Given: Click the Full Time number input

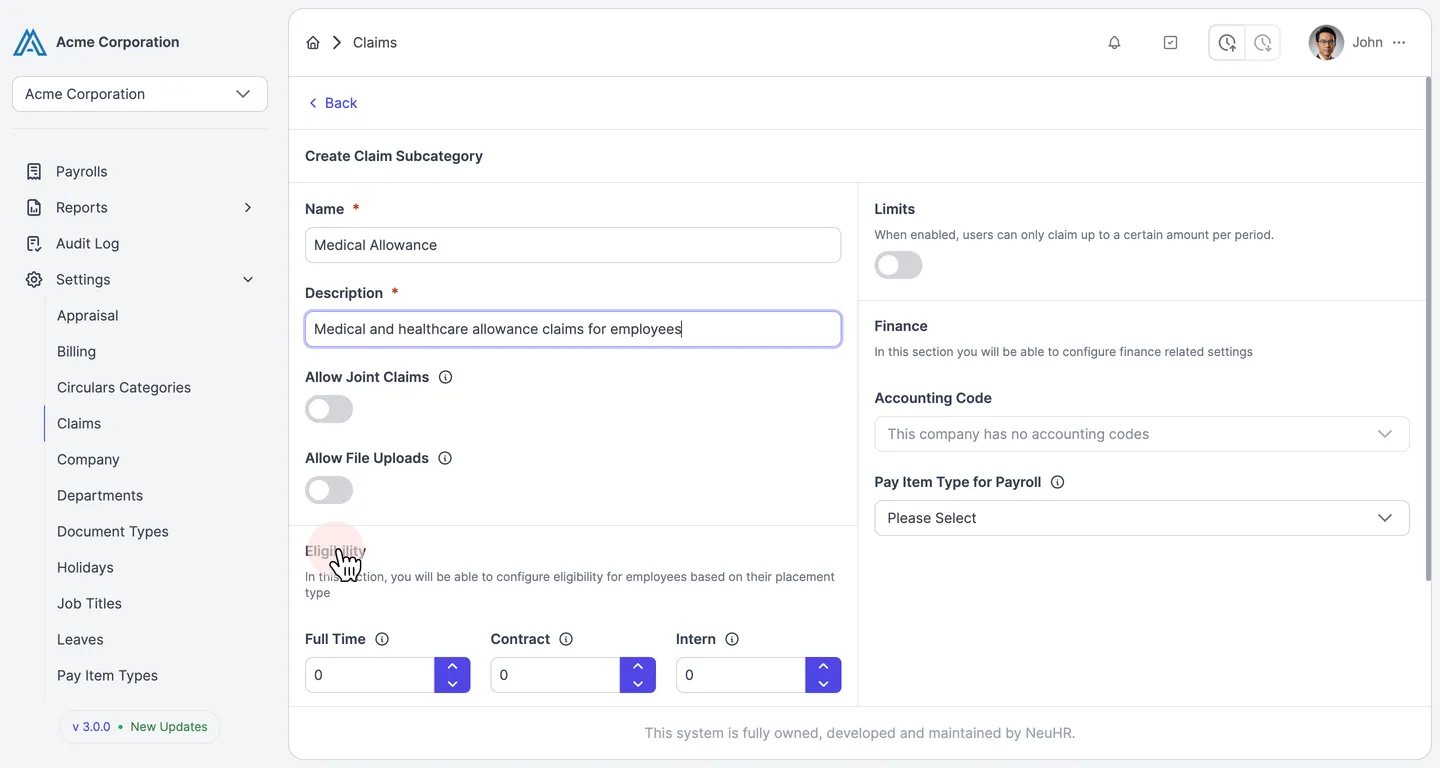Looking at the screenshot, I should tap(370, 675).
